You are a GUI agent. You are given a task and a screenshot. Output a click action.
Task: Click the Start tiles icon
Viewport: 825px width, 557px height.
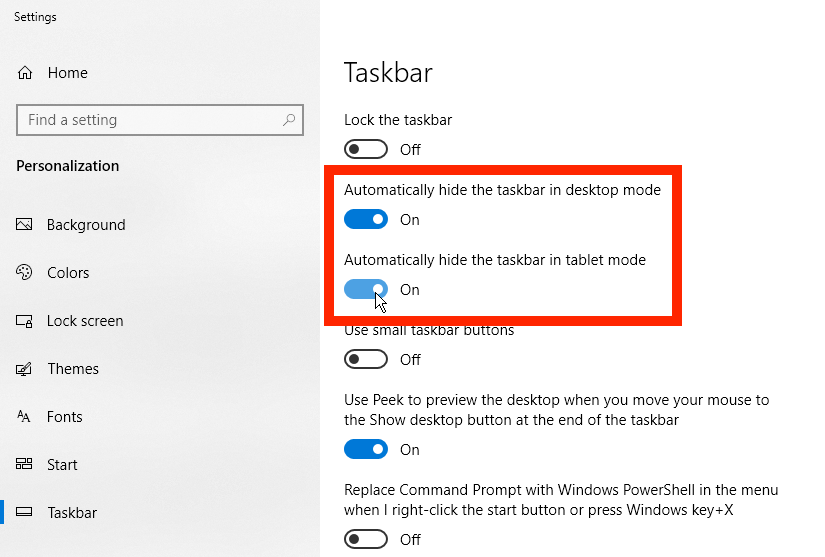coord(24,464)
